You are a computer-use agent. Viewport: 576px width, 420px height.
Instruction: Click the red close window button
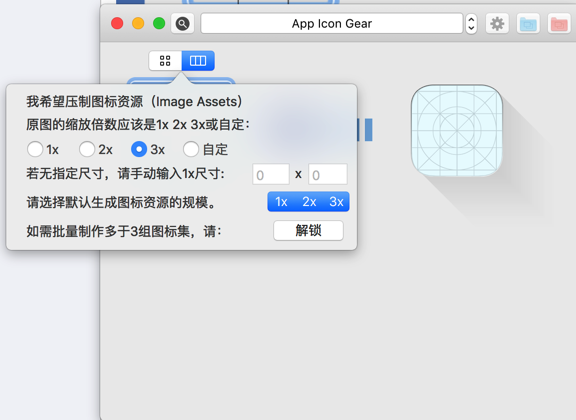(x=117, y=24)
